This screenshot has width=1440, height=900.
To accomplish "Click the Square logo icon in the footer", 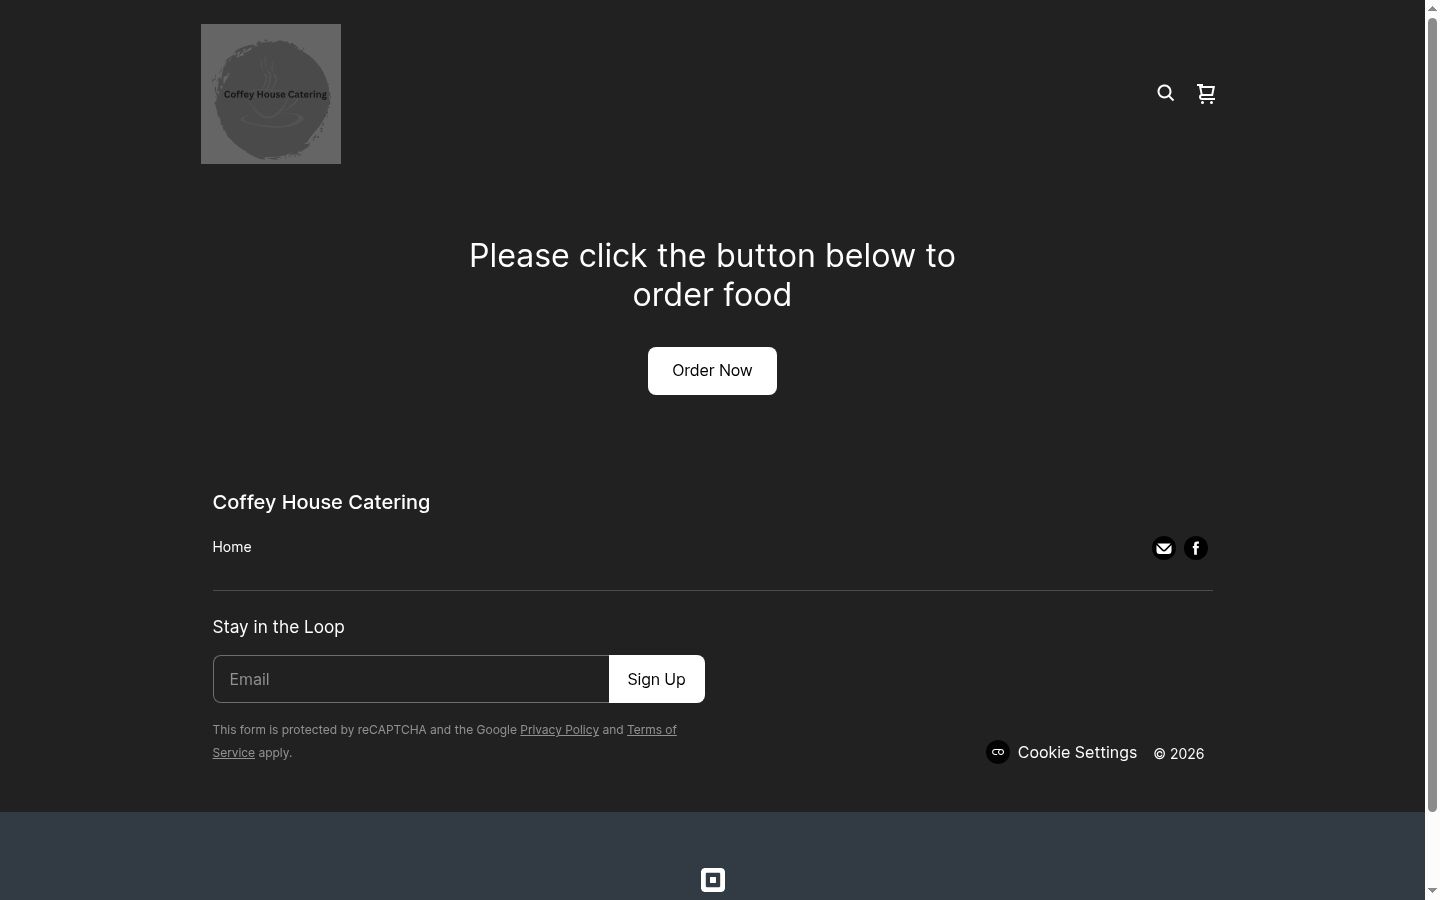I will point(713,880).
